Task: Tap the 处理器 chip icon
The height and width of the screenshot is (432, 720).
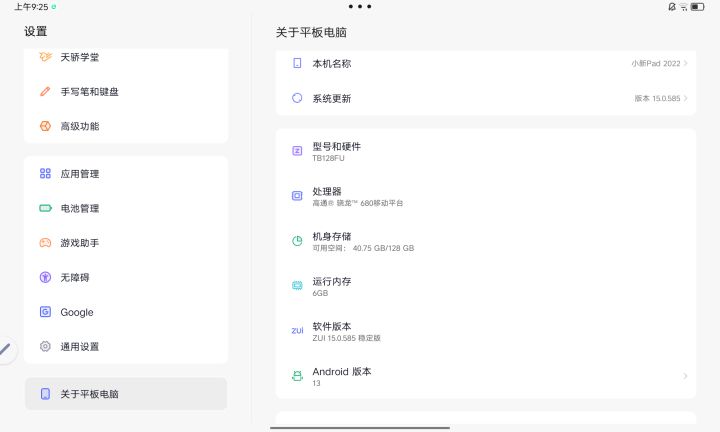Action: point(297,196)
